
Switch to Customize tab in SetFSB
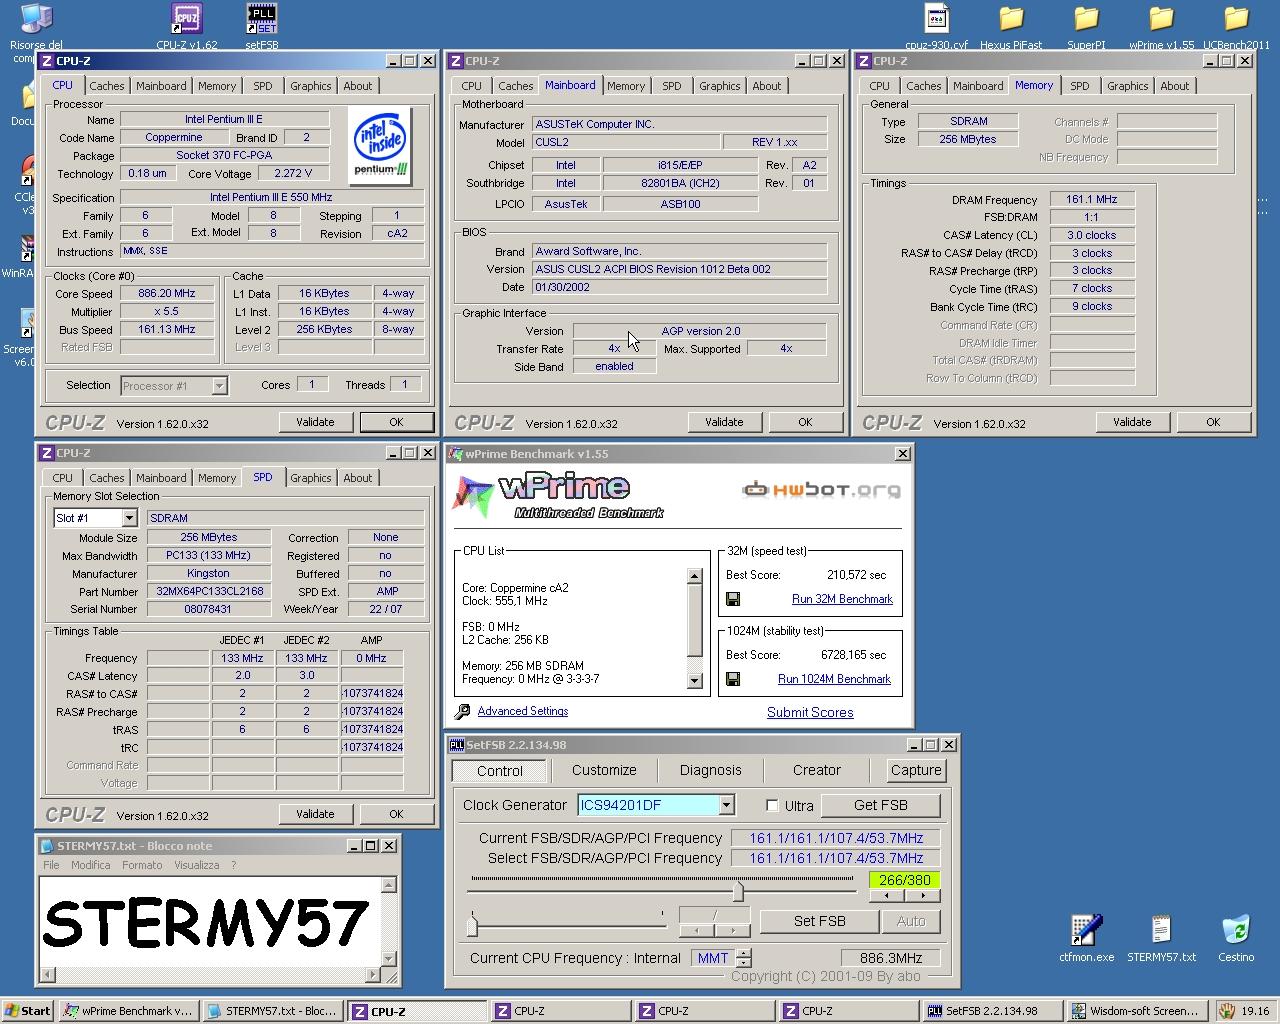604,770
